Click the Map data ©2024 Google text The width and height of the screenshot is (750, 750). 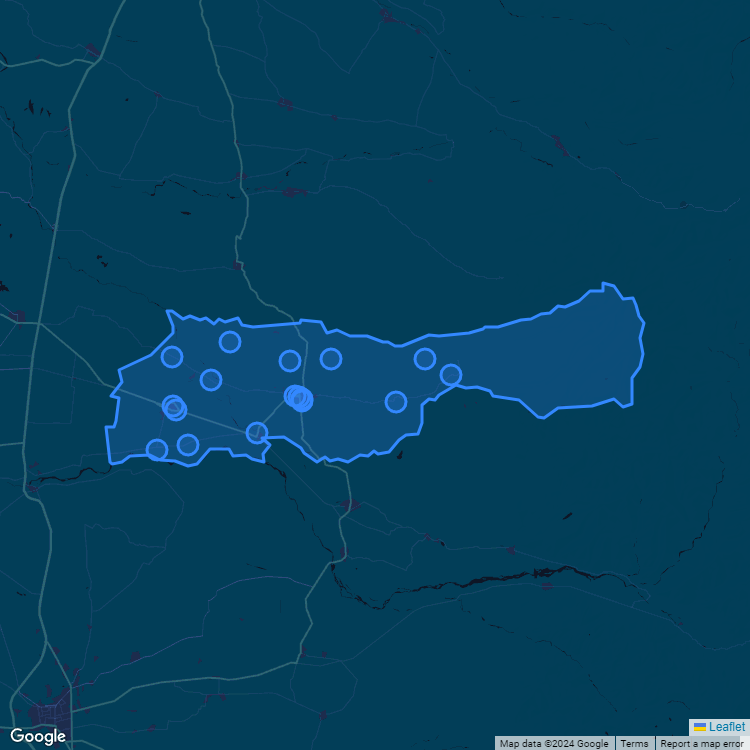point(554,743)
